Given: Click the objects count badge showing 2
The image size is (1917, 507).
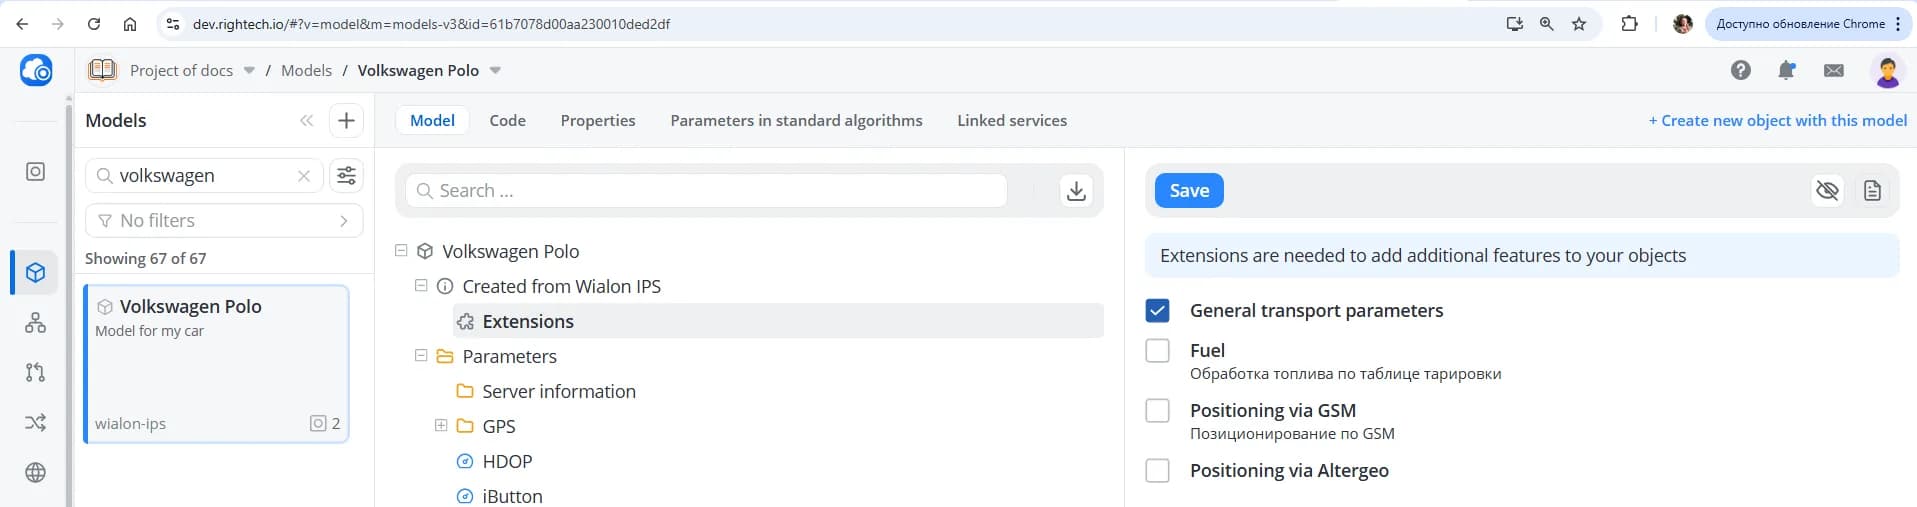Looking at the screenshot, I should (325, 424).
